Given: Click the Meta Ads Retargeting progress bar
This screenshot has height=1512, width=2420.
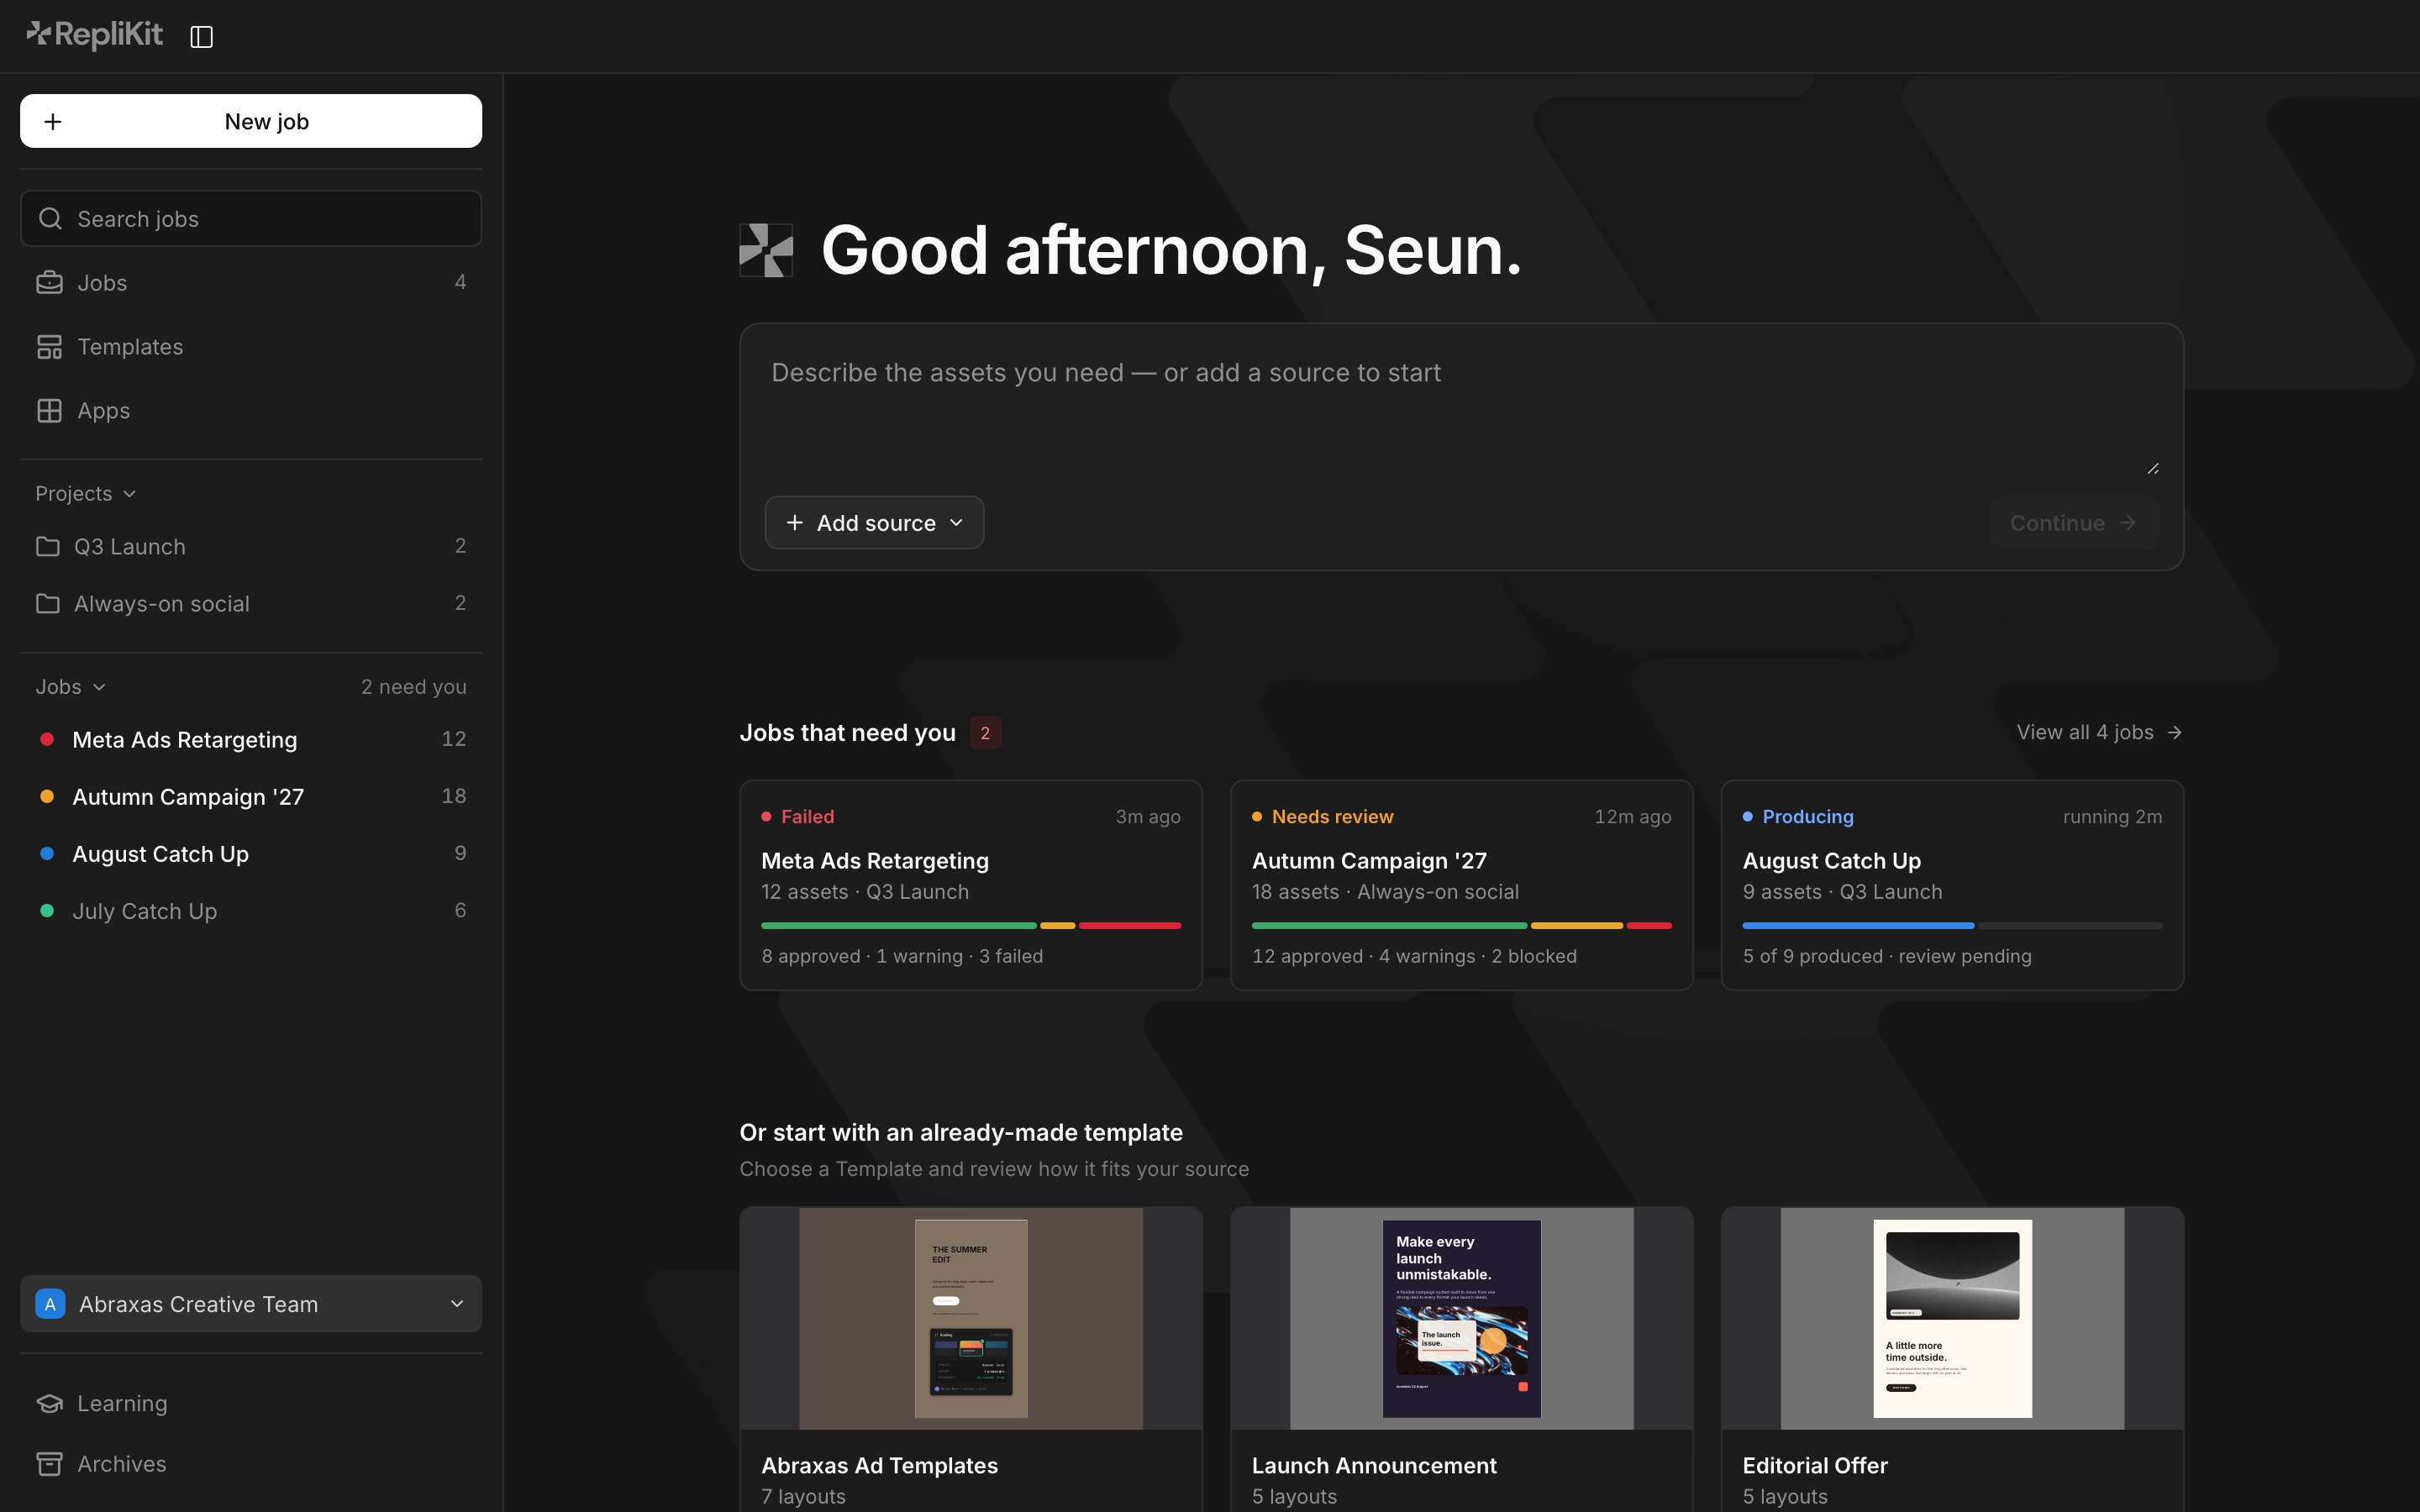Looking at the screenshot, I should point(971,926).
